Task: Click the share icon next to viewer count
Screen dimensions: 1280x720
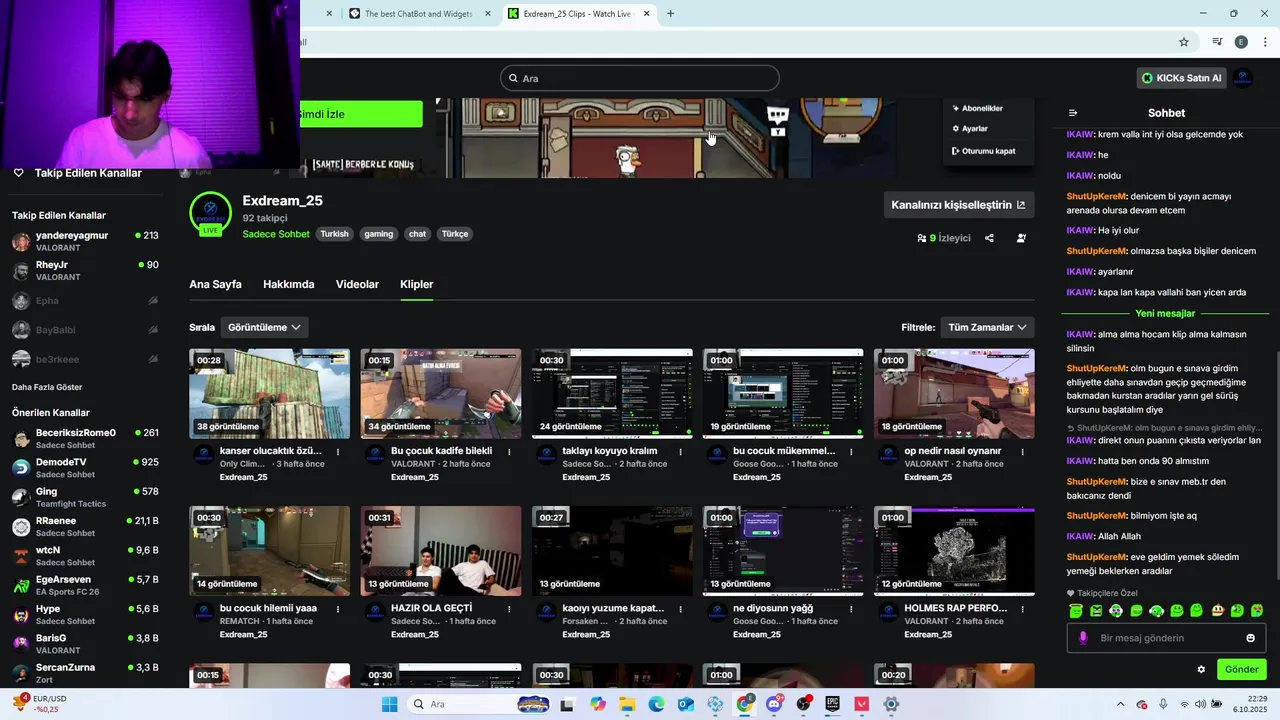Action: [x=989, y=238]
